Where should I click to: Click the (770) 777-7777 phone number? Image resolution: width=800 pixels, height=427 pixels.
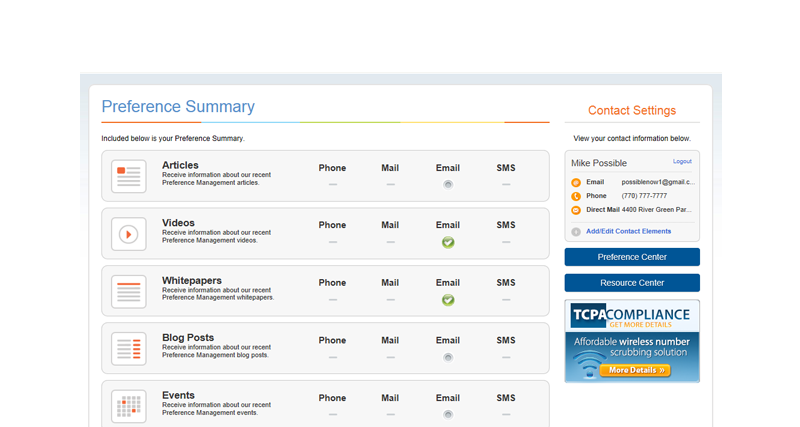click(x=644, y=196)
